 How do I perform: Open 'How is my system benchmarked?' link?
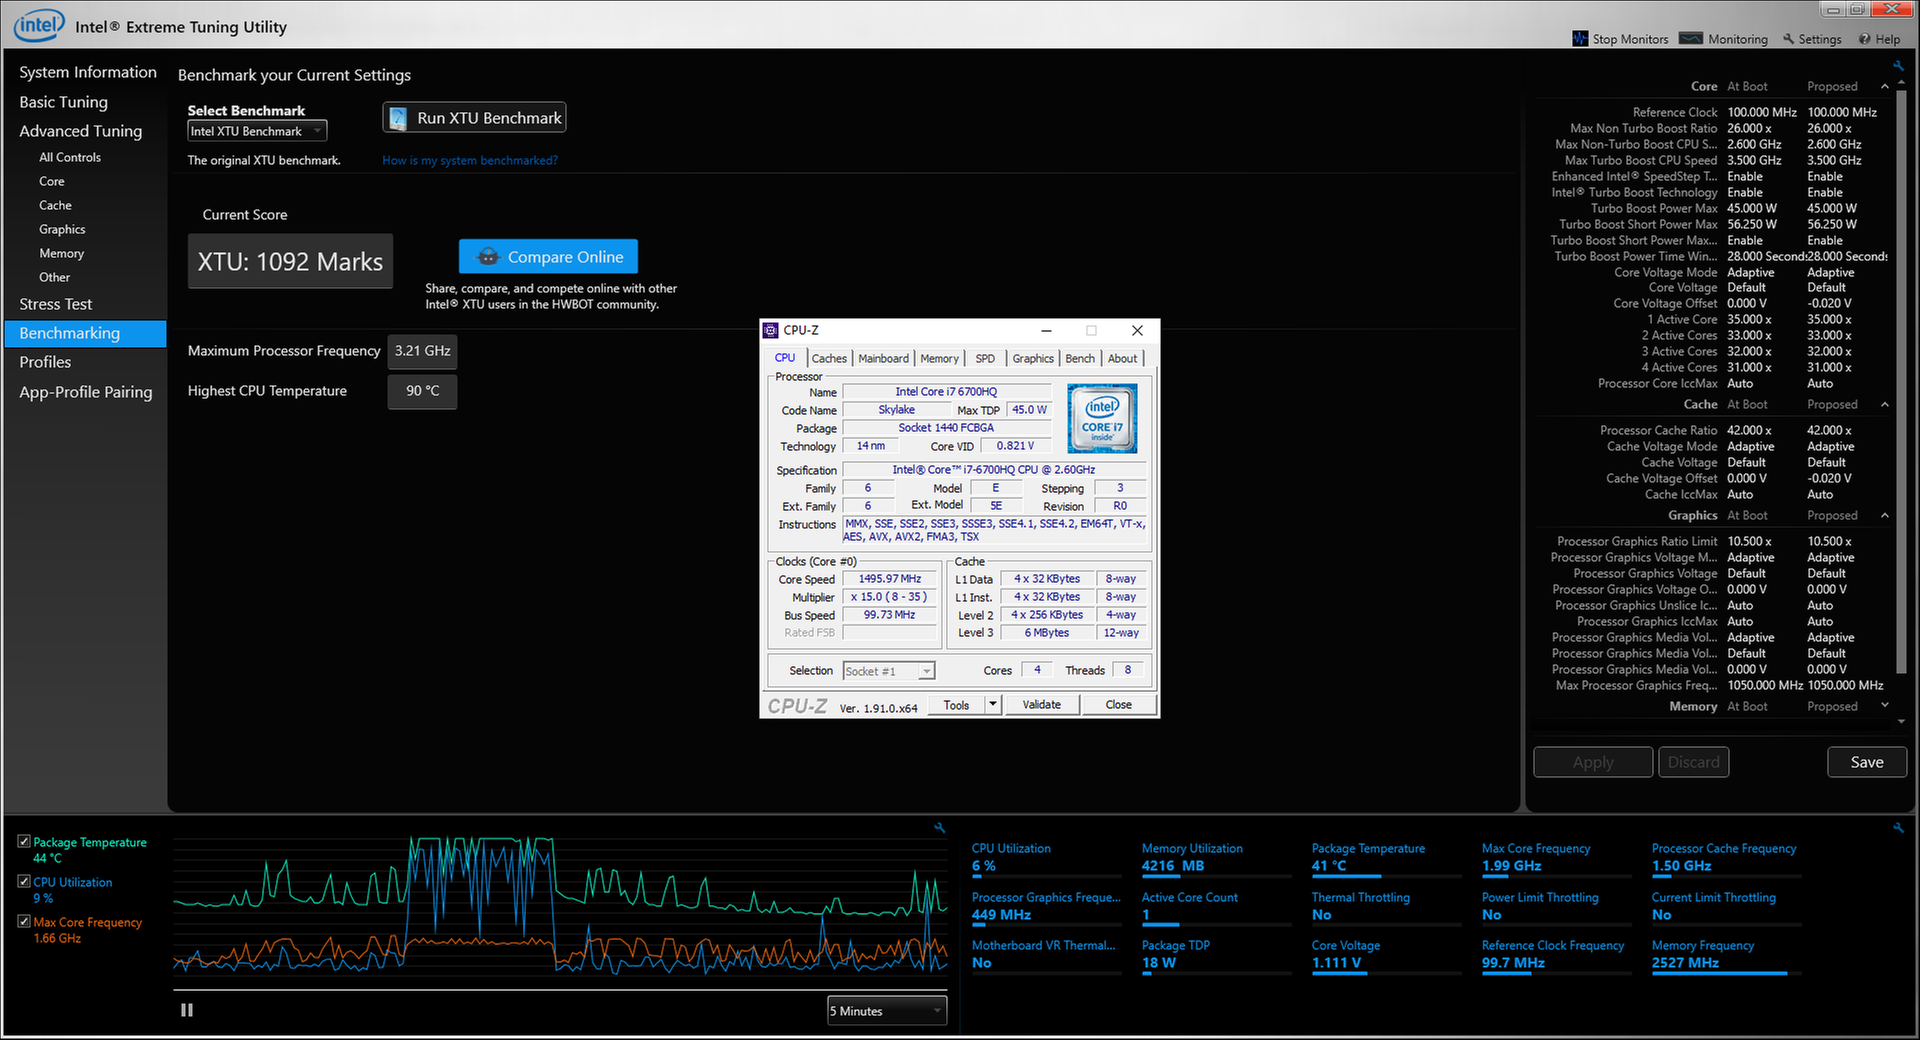tap(470, 160)
